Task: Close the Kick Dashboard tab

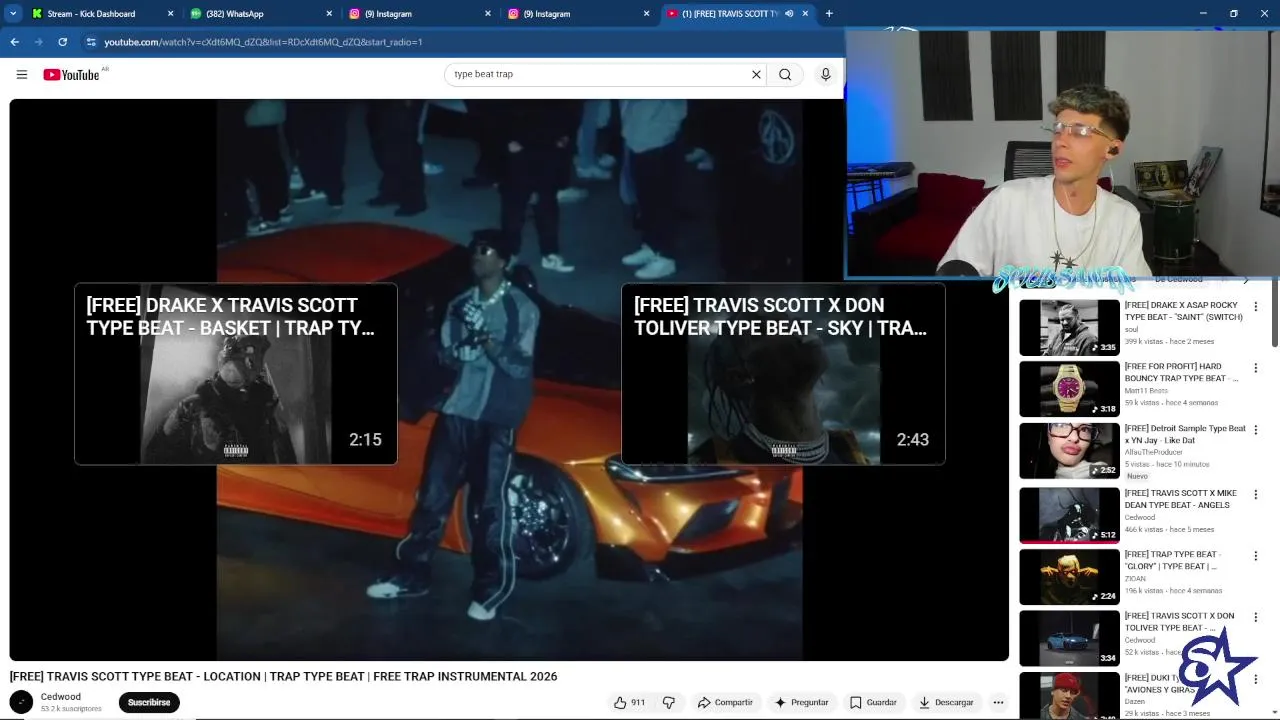Action: (x=170, y=14)
